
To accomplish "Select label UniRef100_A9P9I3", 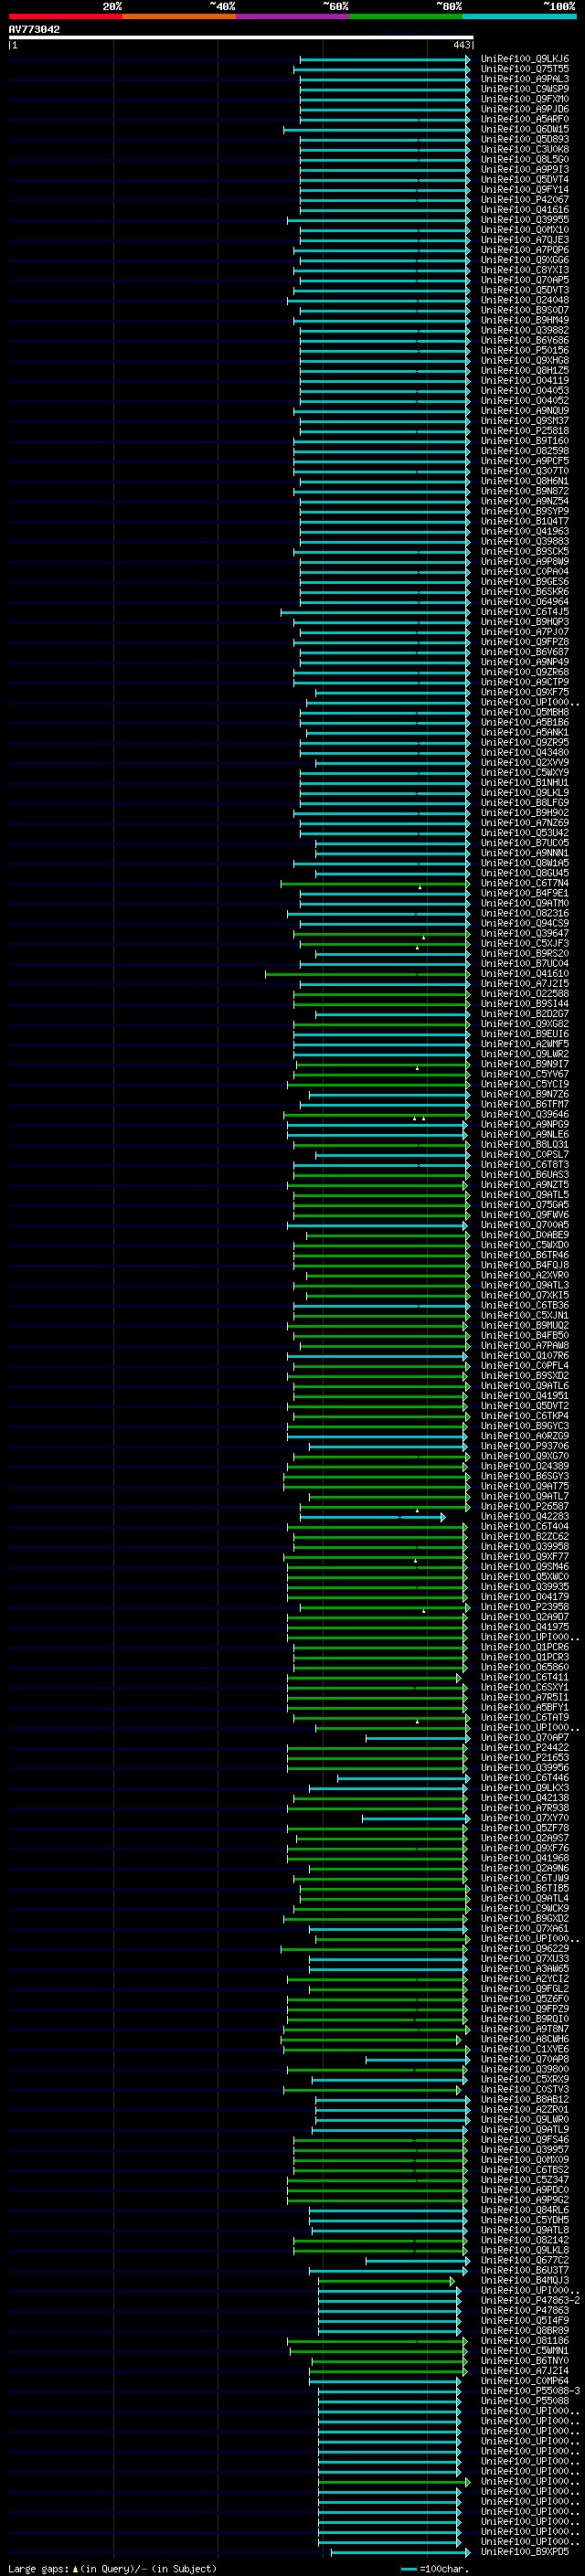I will [525, 170].
